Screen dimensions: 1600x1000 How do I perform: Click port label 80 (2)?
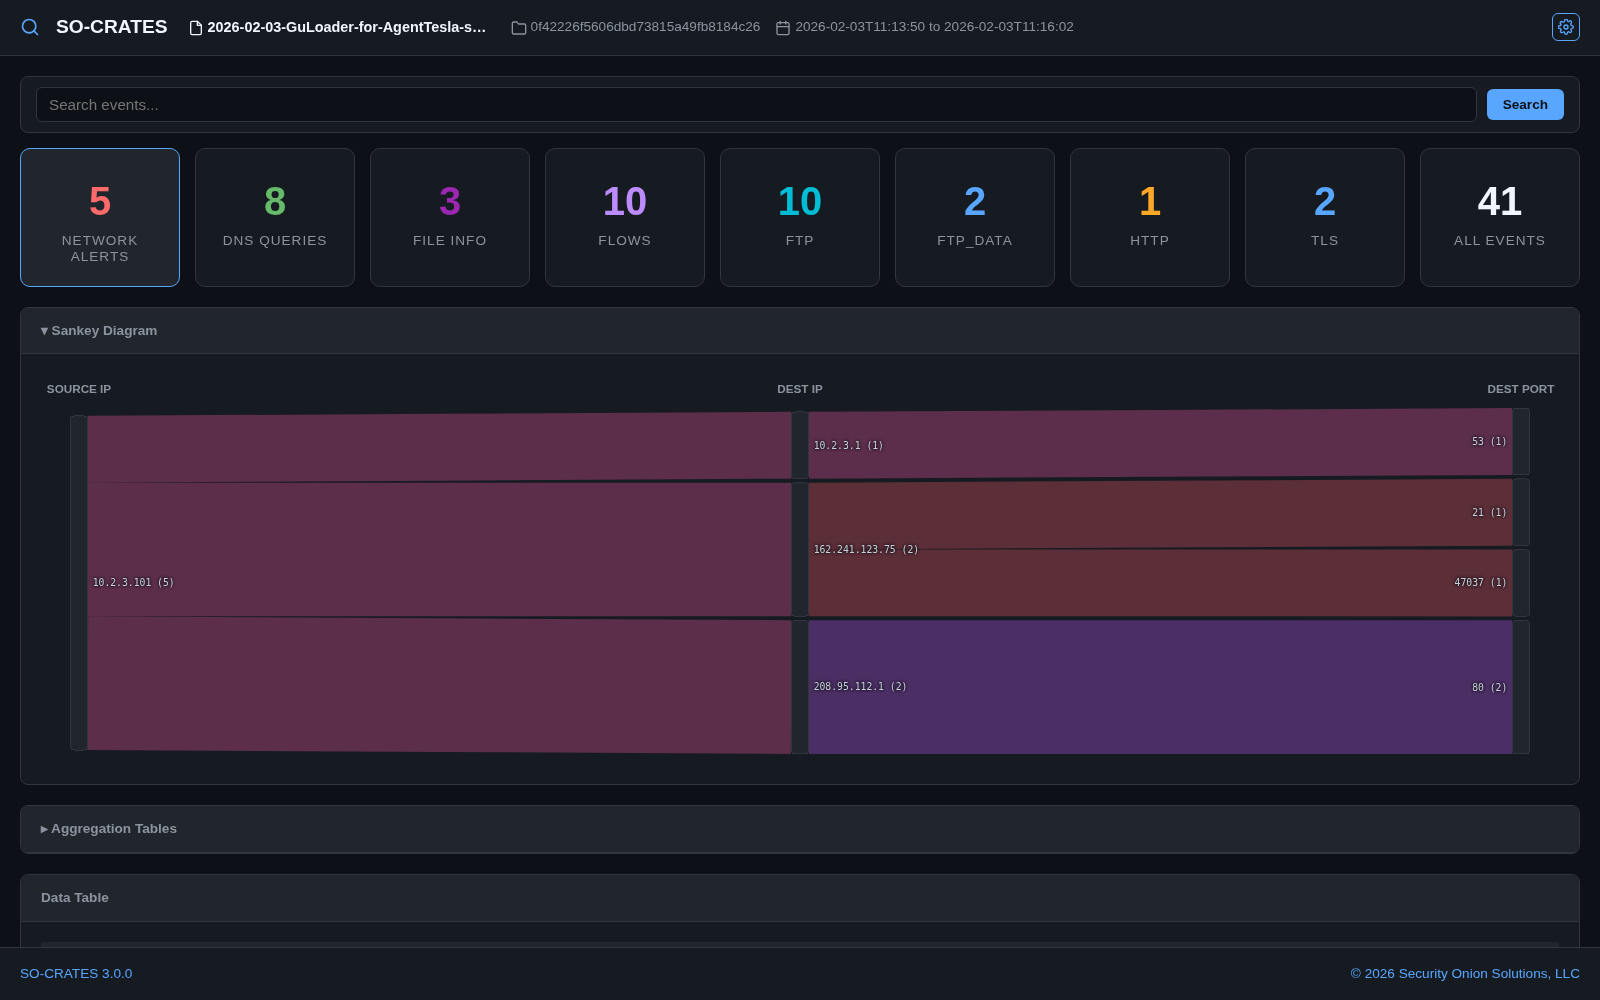1489,688
